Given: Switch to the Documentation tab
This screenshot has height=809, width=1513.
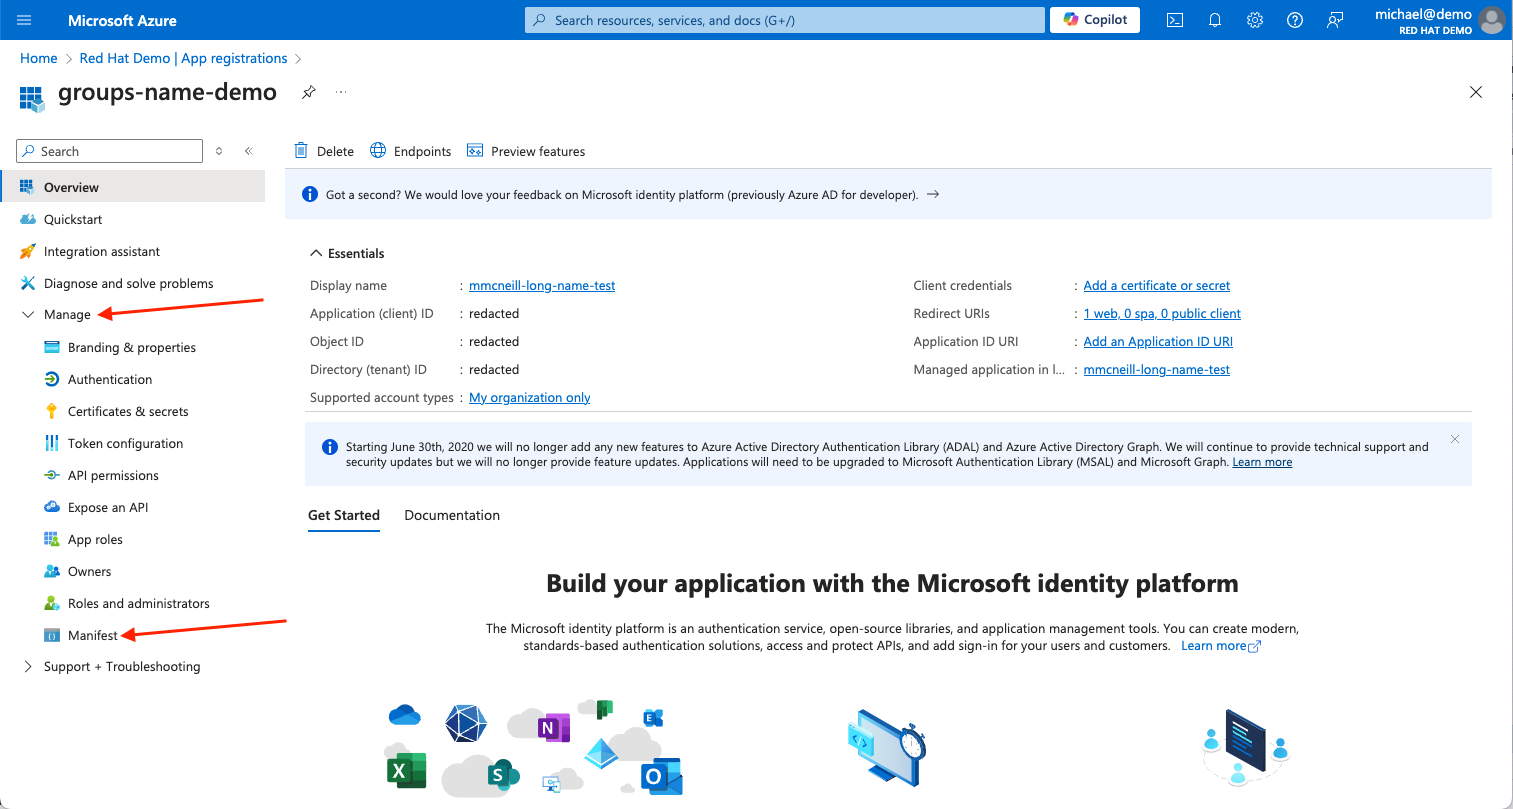Looking at the screenshot, I should point(451,515).
